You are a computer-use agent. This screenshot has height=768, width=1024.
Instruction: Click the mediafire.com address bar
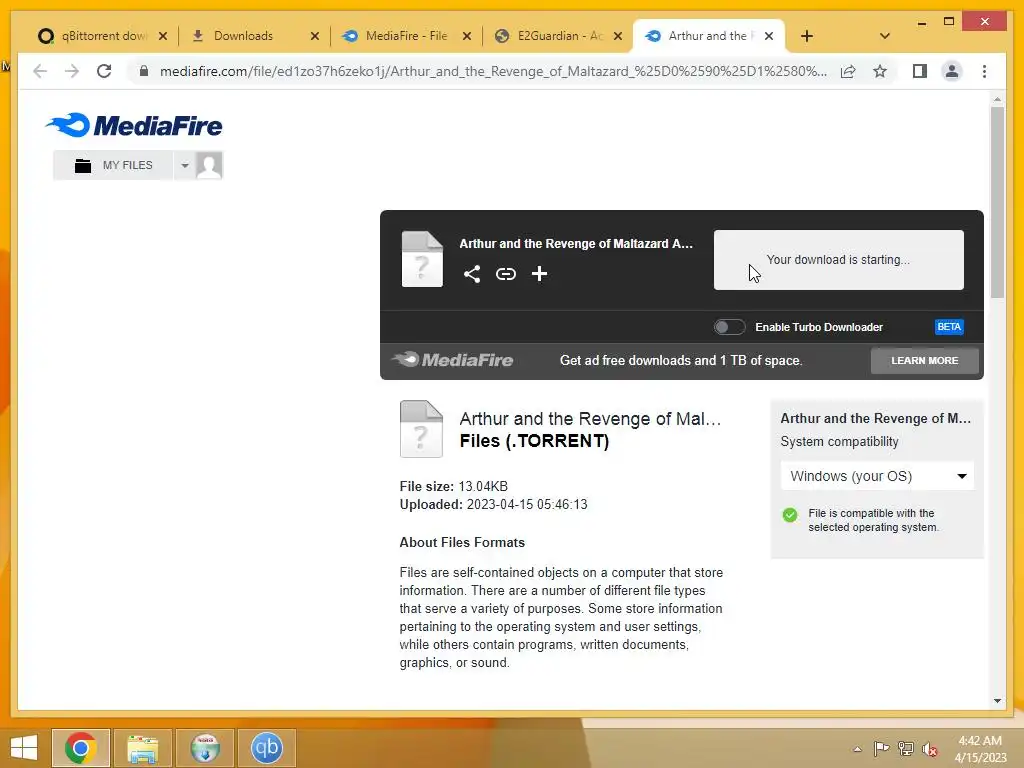[x=493, y=71]
